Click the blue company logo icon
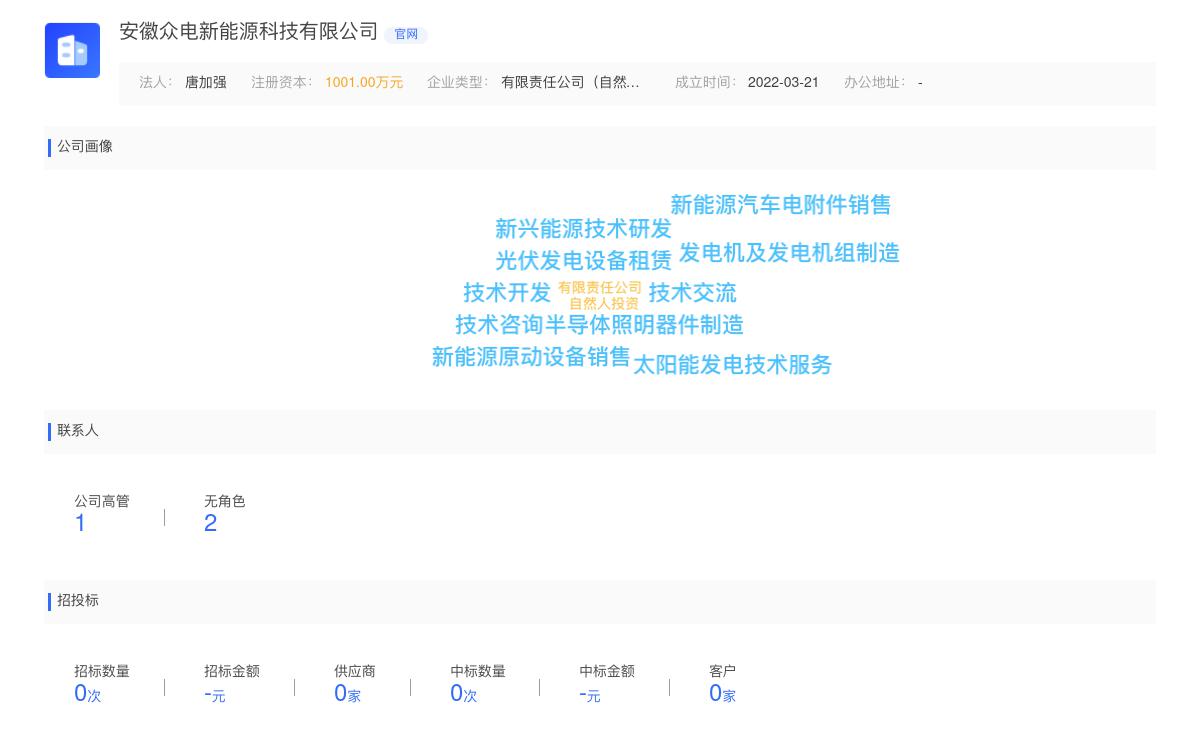Viewport: 1200px width, 752px height. point(72,50)
